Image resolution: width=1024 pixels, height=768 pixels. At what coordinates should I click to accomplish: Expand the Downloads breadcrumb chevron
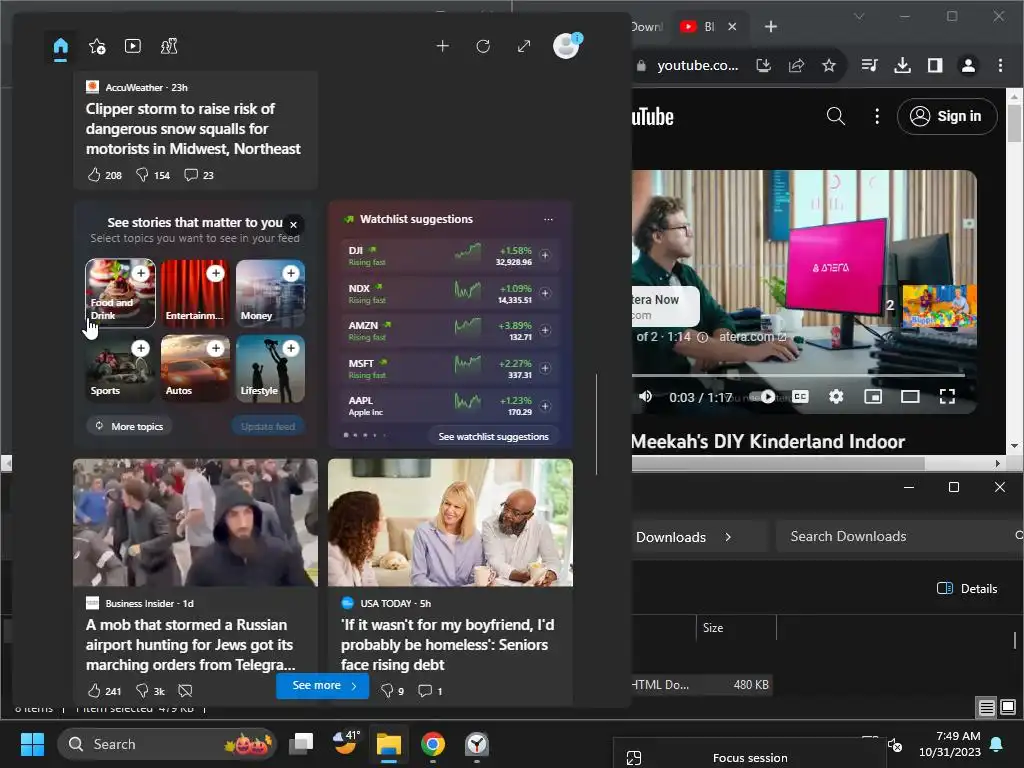[728, 537]
